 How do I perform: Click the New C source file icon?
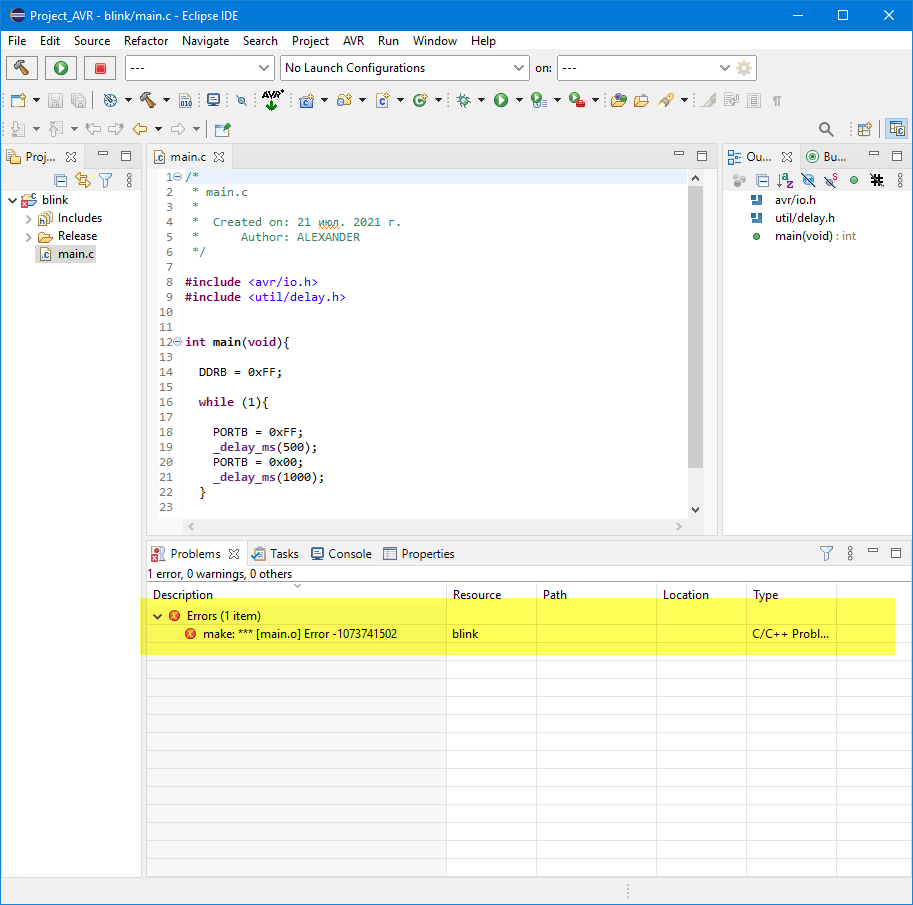point(383,100)
